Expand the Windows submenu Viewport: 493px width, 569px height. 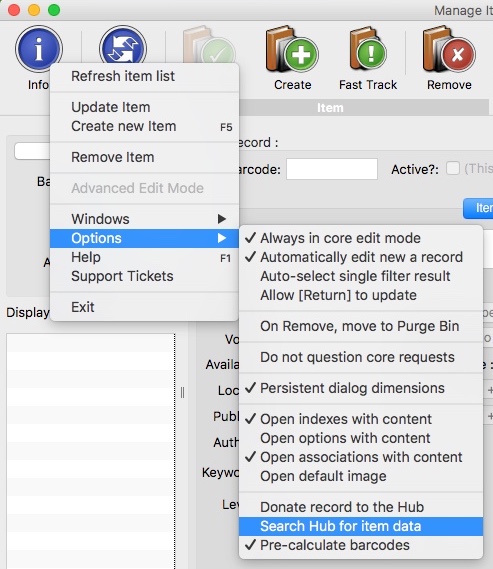coord(144,219)
